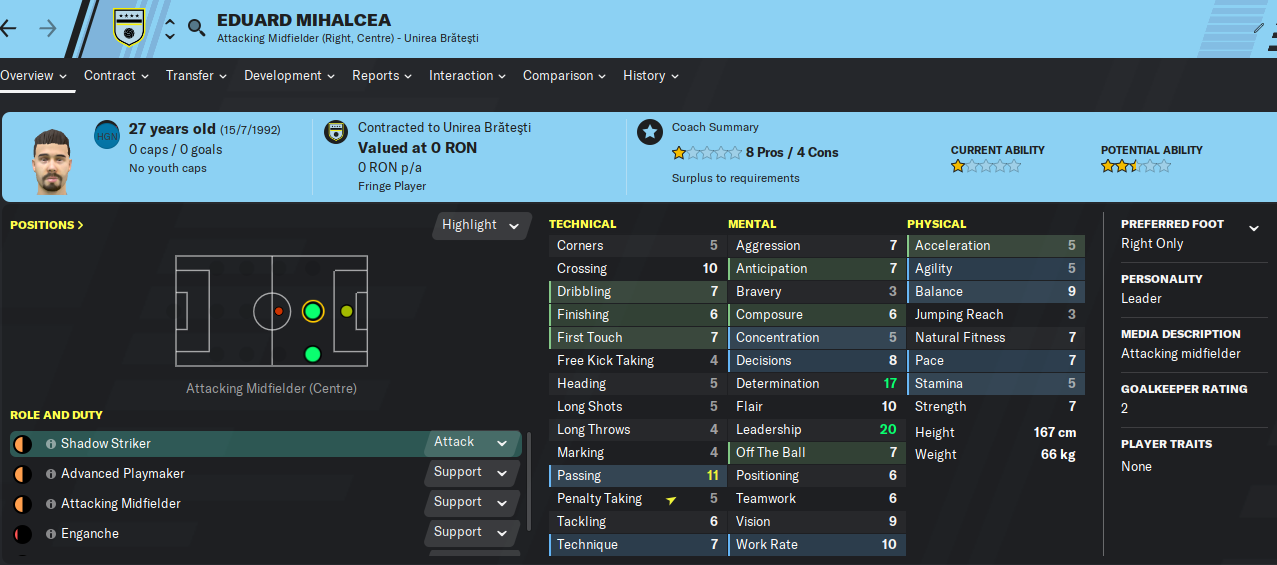Screen dimensions: 1277x565
Task: Open the Transfer menu
Action: (196, 75)
